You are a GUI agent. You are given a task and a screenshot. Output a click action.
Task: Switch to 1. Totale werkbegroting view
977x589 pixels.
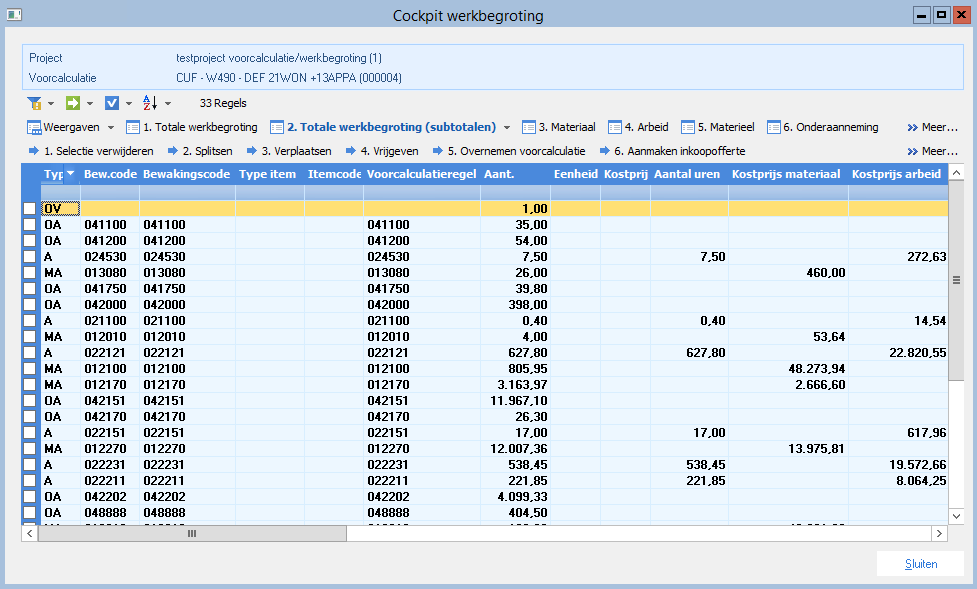pyautogui.click(x=200, y=127)
